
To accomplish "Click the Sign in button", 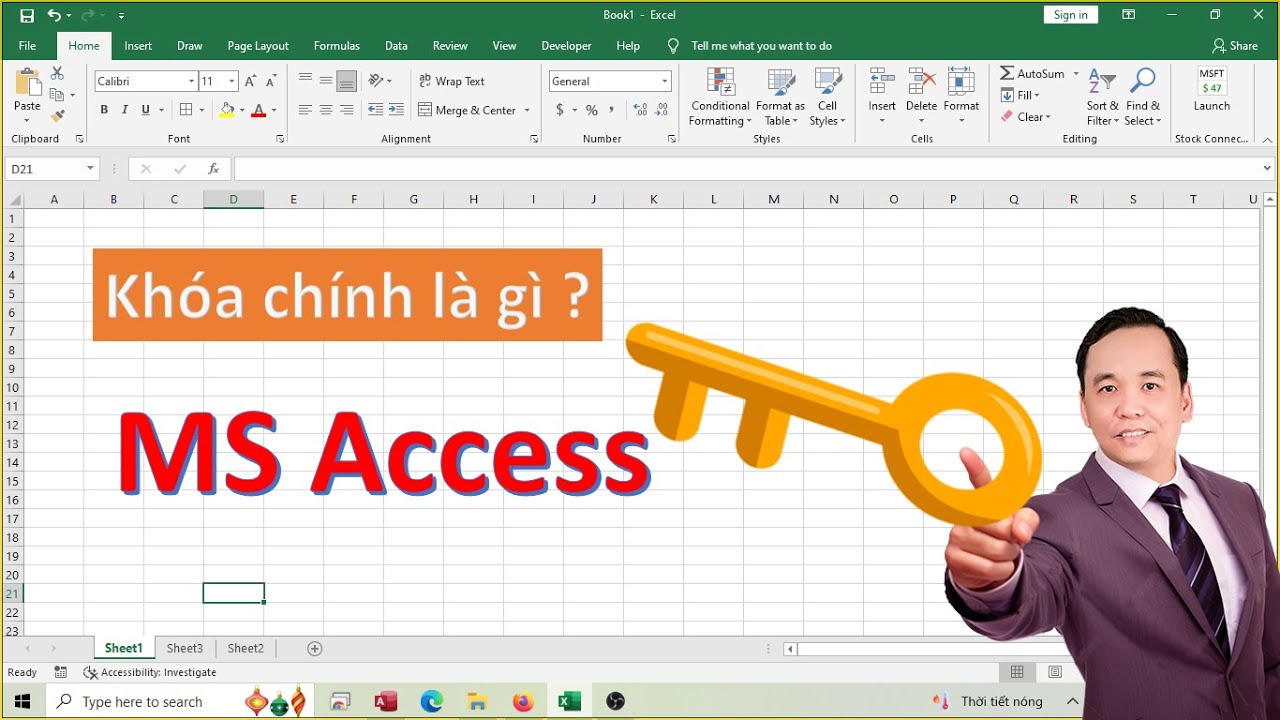I will tap(1071, 15).
